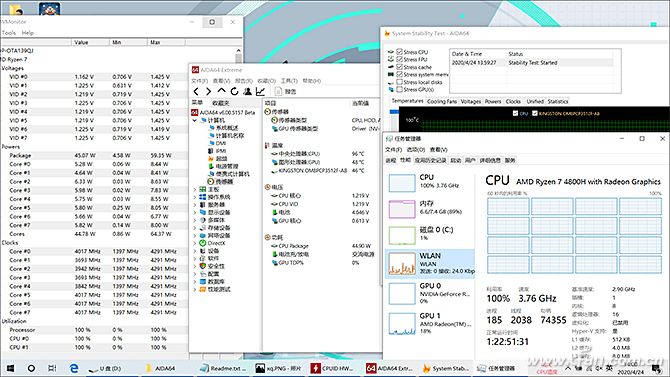Toggle the Stress system memory checkbox
The image size is (670, 377).
(400, 74)
